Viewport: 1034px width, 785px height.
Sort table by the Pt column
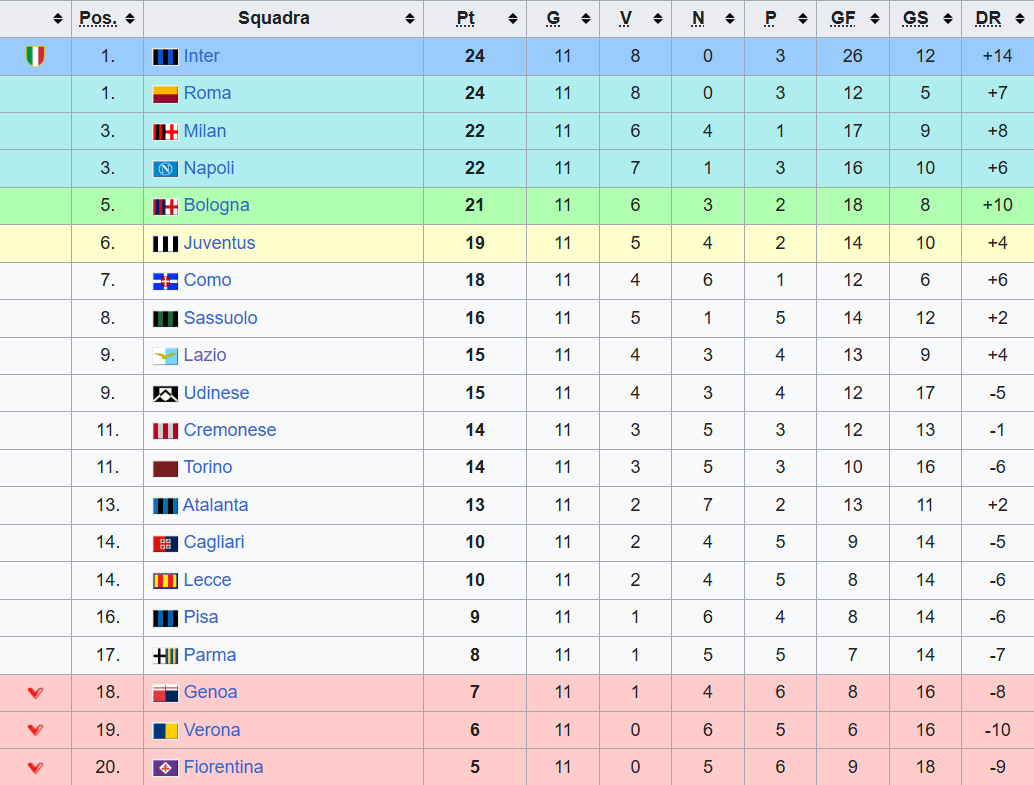(474, 18)
